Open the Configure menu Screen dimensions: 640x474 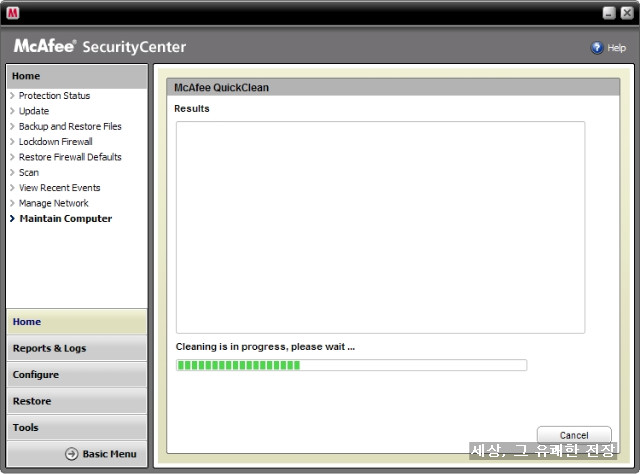click(x=77, y=374)
